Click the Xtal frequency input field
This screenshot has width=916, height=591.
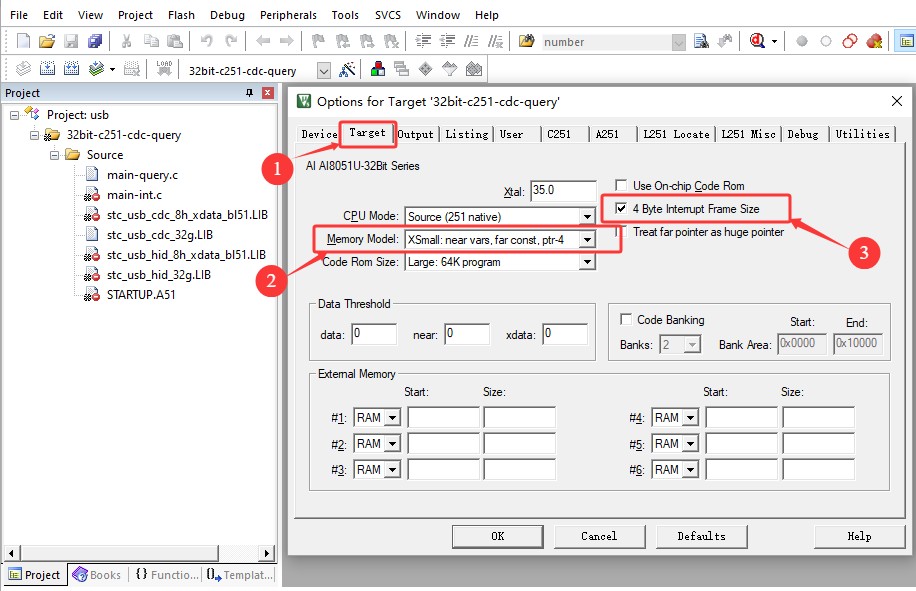[x=562, y=190]
